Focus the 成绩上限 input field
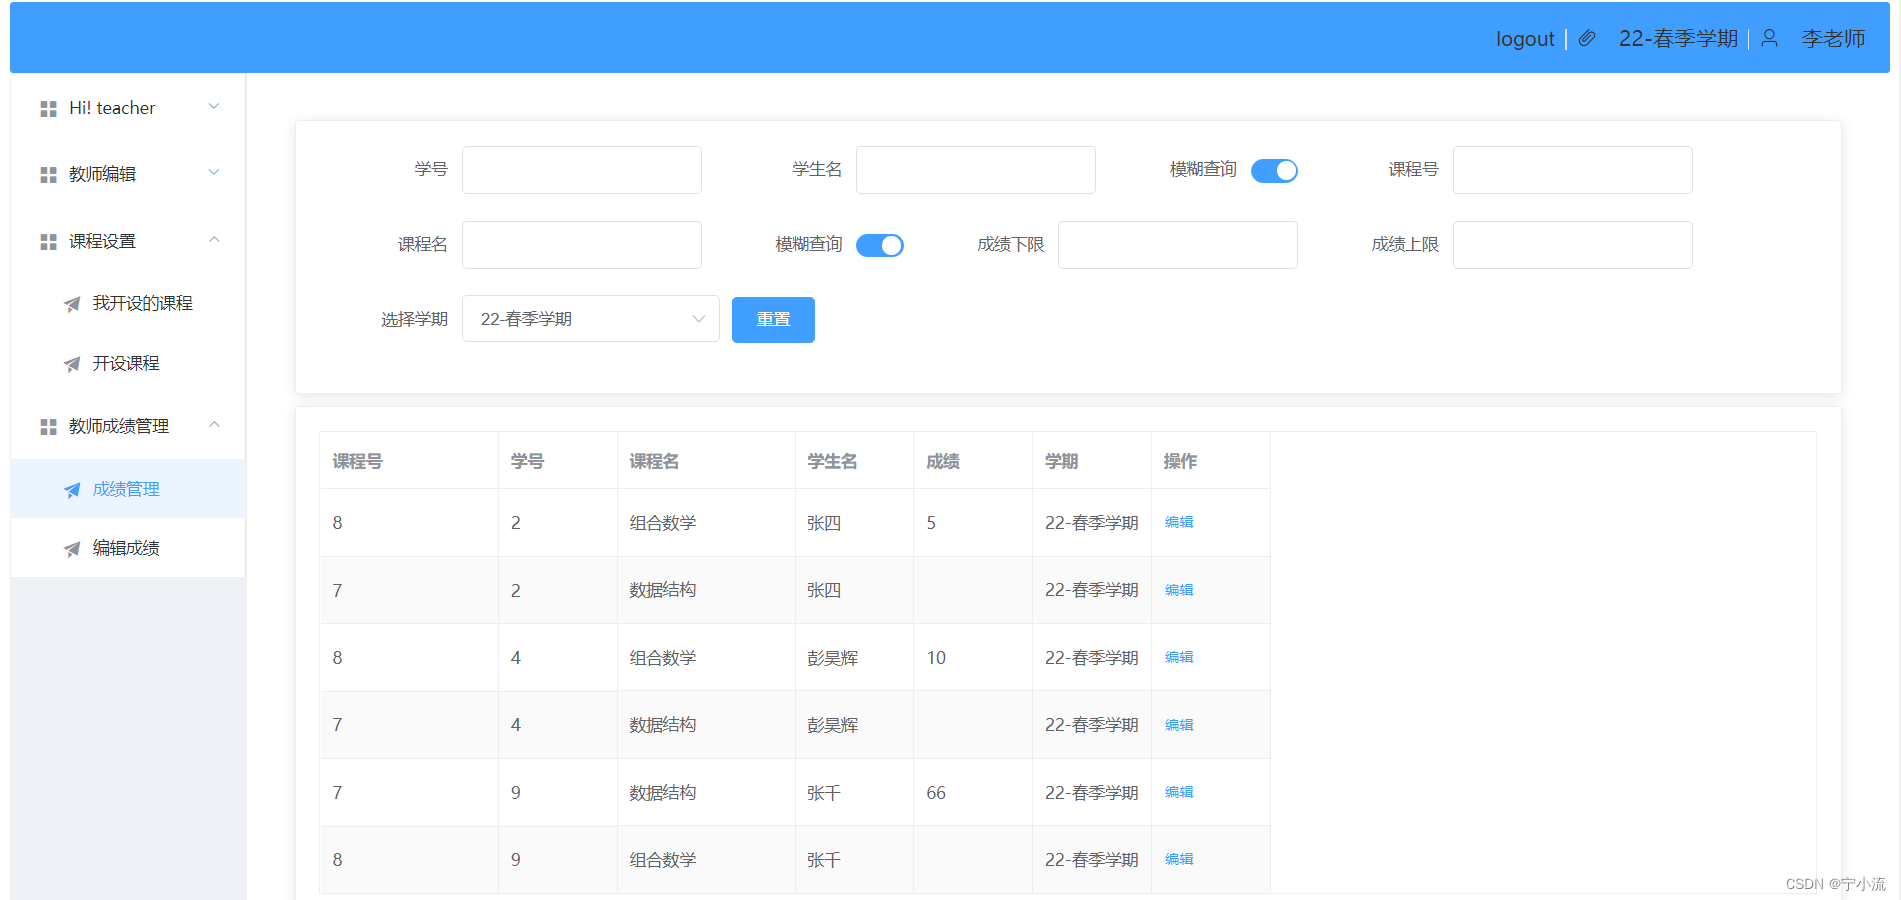1901x900 pixels. point(1573,245)
